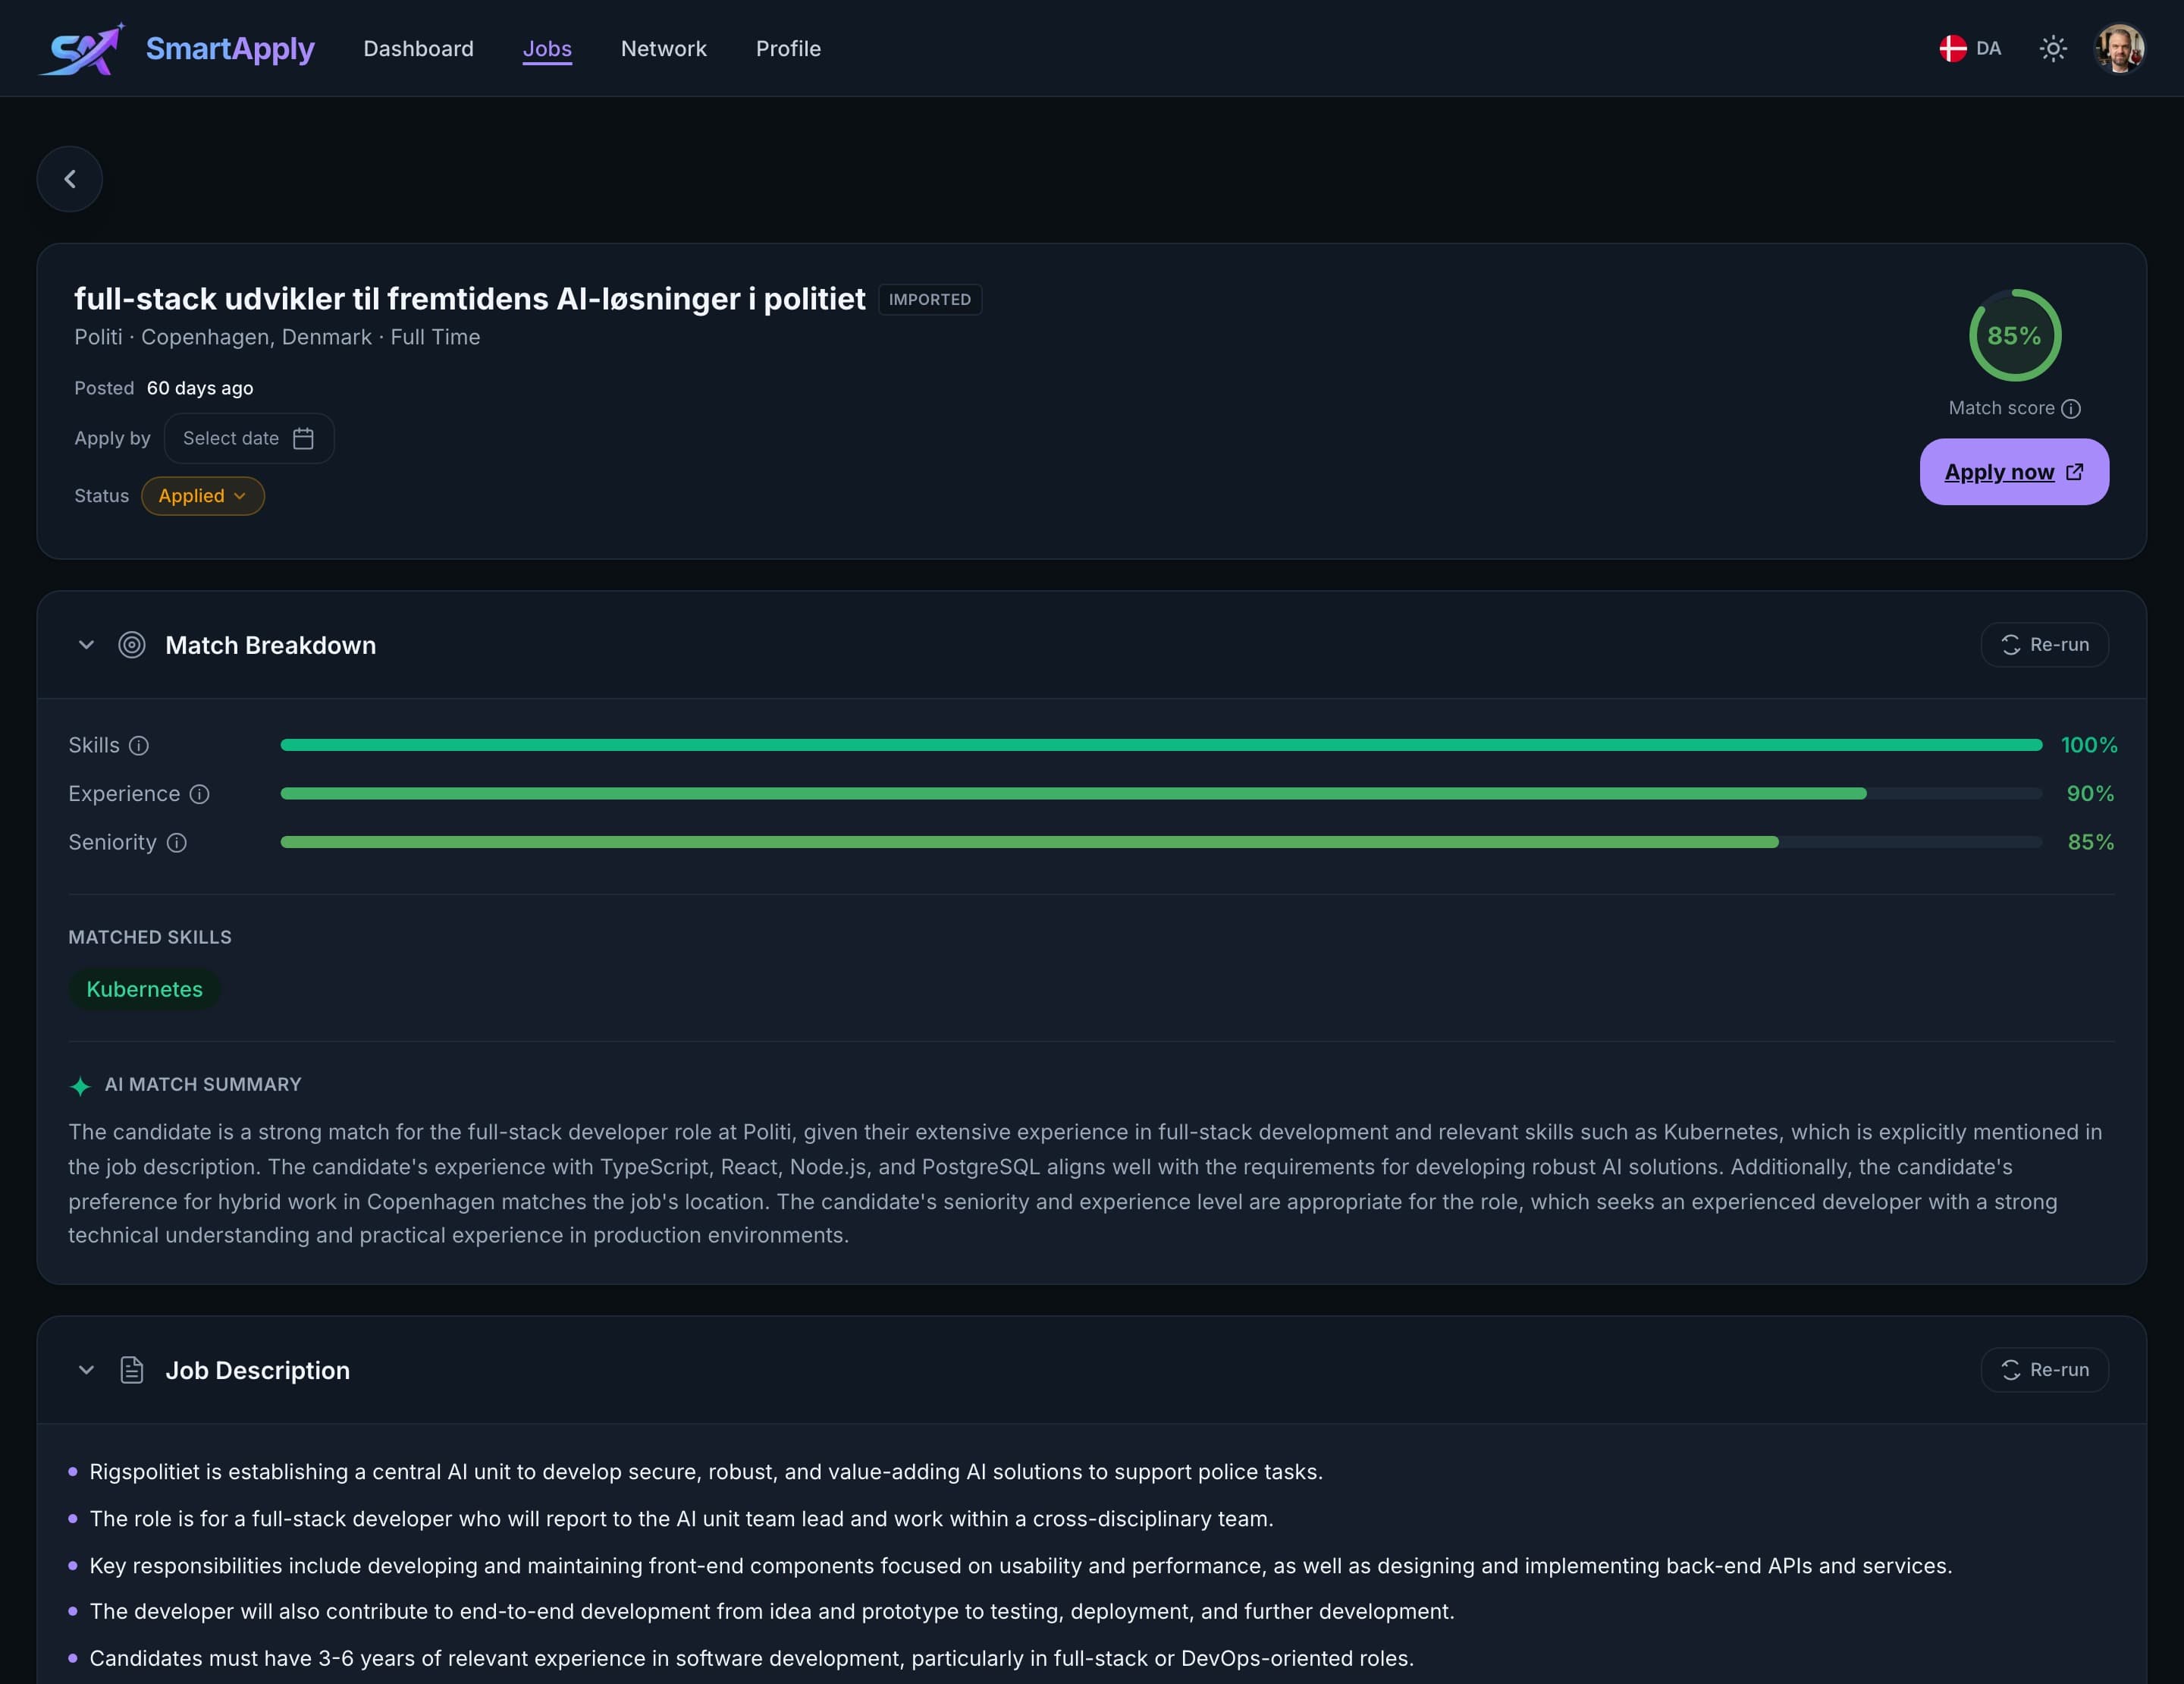Click the info icon next to Experience
The height and width of the screenshot is (1684, 2184).
pyautogui.click(x=200, y=794)
